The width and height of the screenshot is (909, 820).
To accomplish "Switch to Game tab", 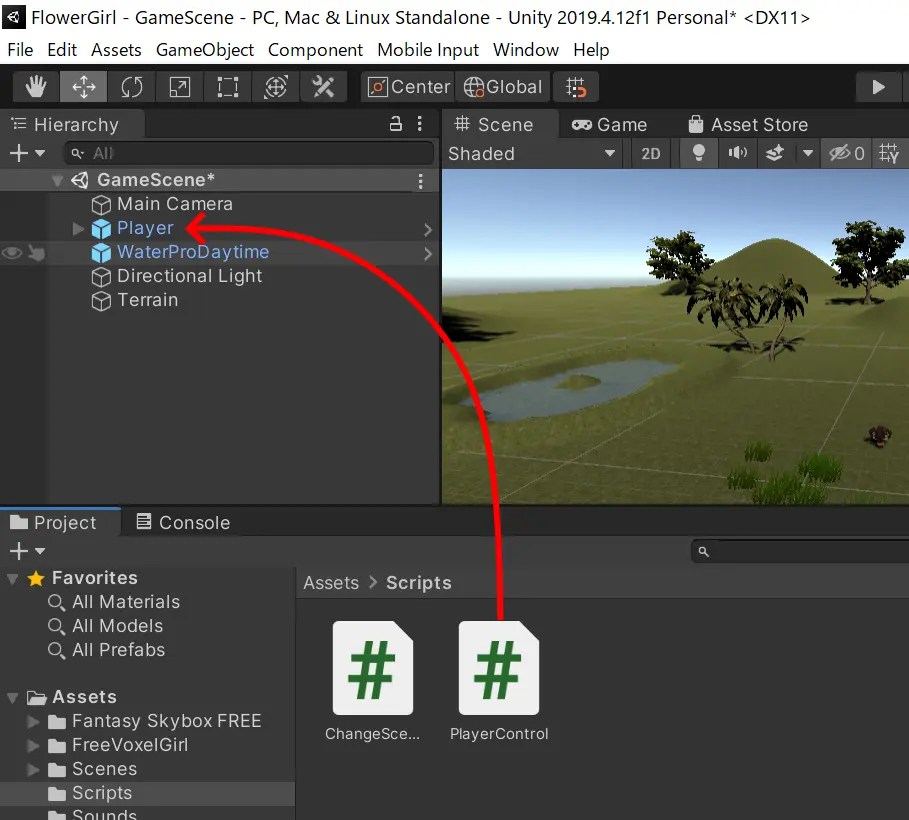I will [609, 125].
